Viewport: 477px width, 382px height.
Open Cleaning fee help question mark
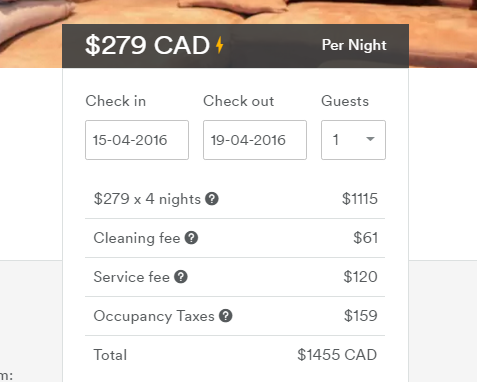tap(191, 238)
